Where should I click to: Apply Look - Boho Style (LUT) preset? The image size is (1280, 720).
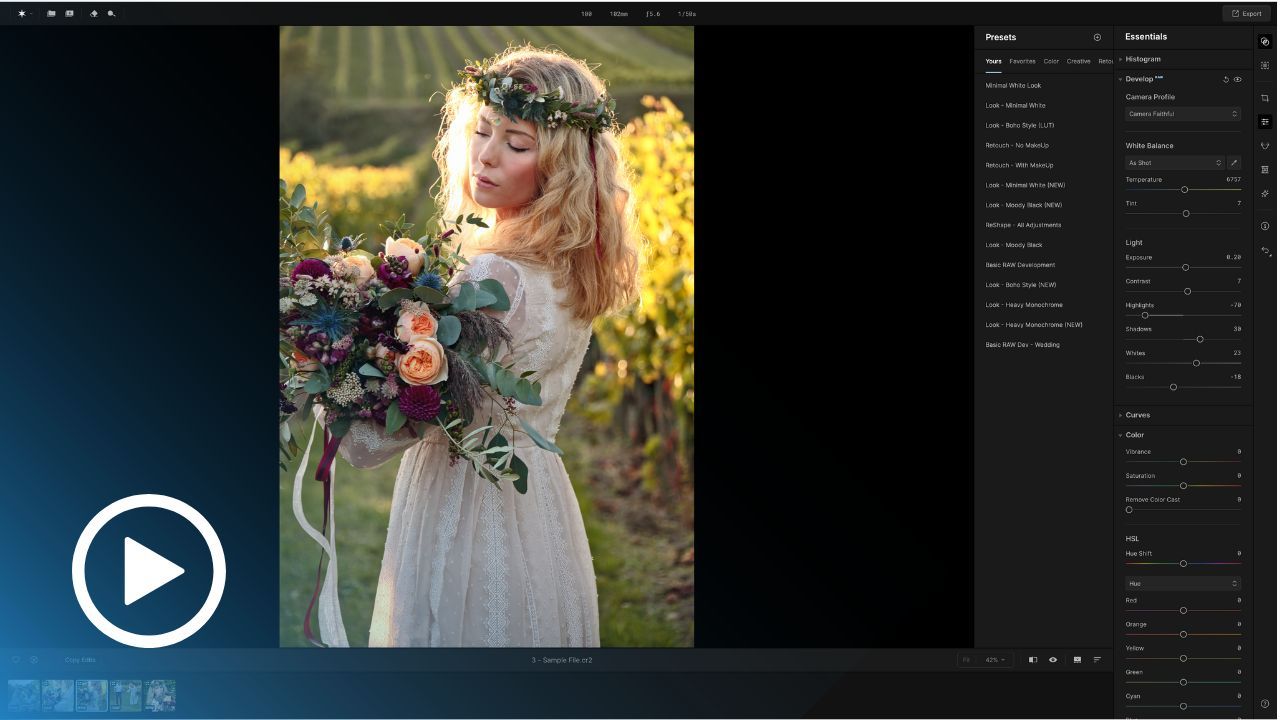pos(1019,126)
